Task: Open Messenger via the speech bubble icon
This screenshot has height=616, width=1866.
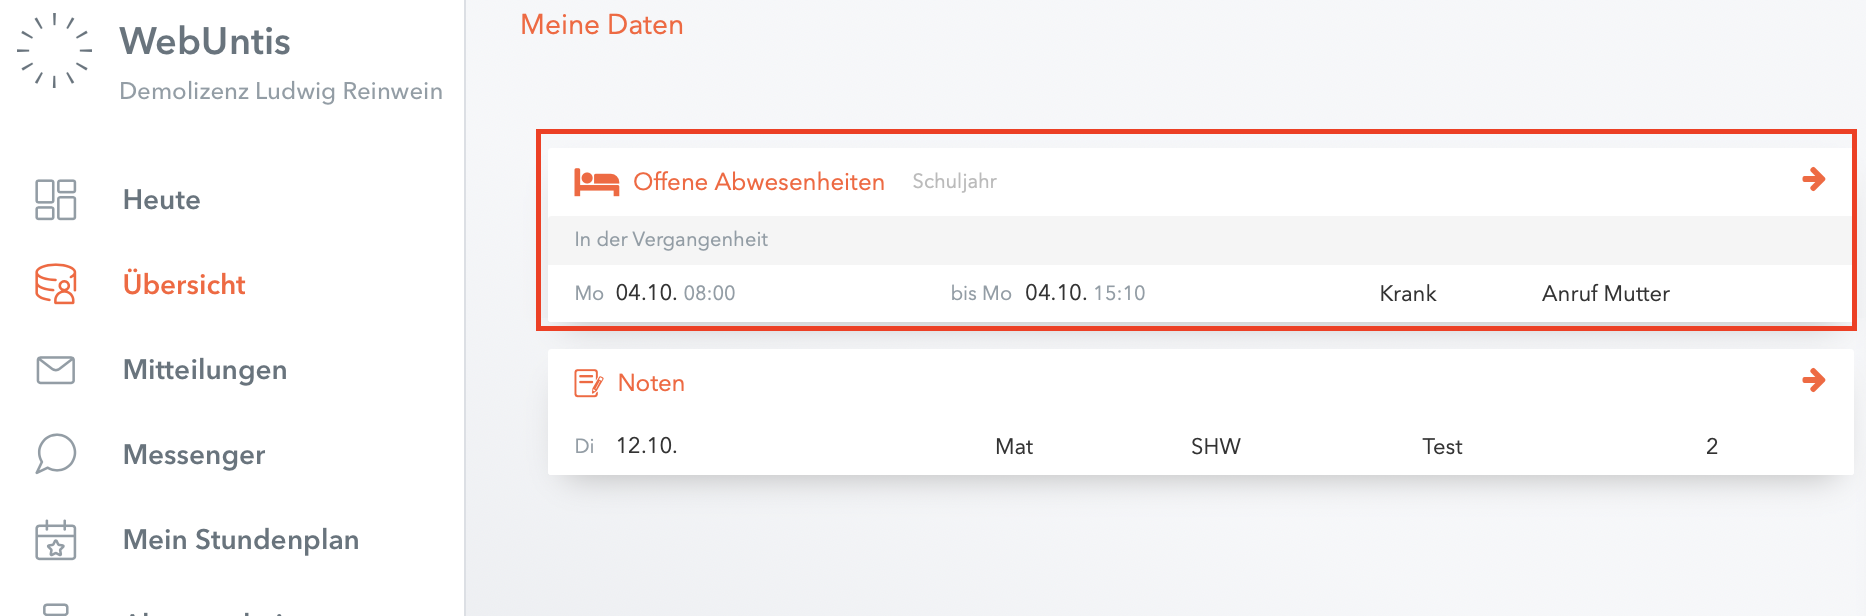Action: [56, 454]
